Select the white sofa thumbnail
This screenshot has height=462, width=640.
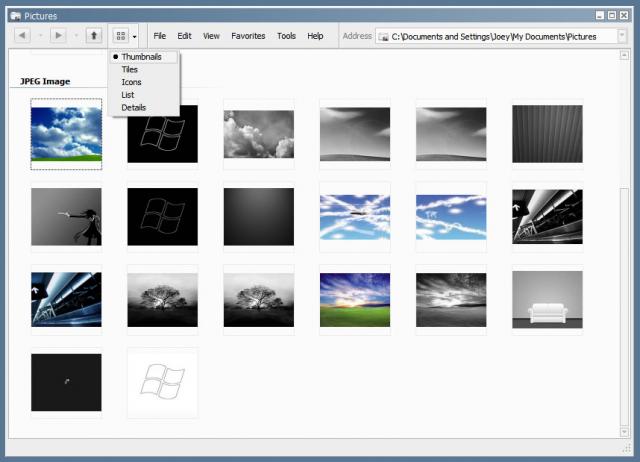click(x=547, y=300)
